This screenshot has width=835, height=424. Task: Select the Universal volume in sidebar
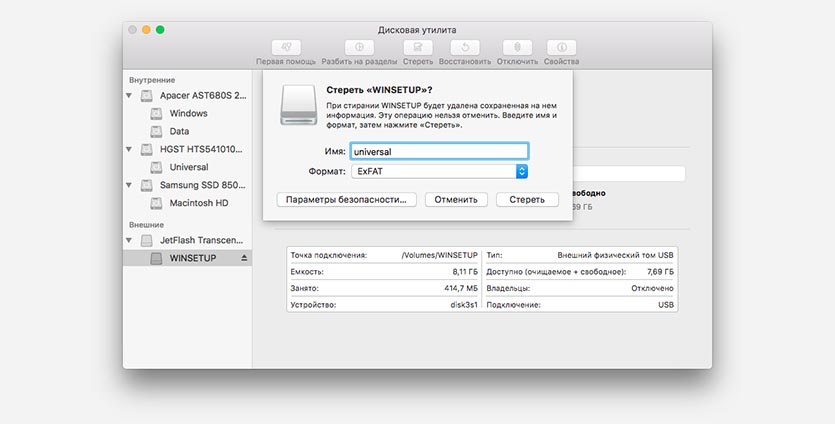189,167
